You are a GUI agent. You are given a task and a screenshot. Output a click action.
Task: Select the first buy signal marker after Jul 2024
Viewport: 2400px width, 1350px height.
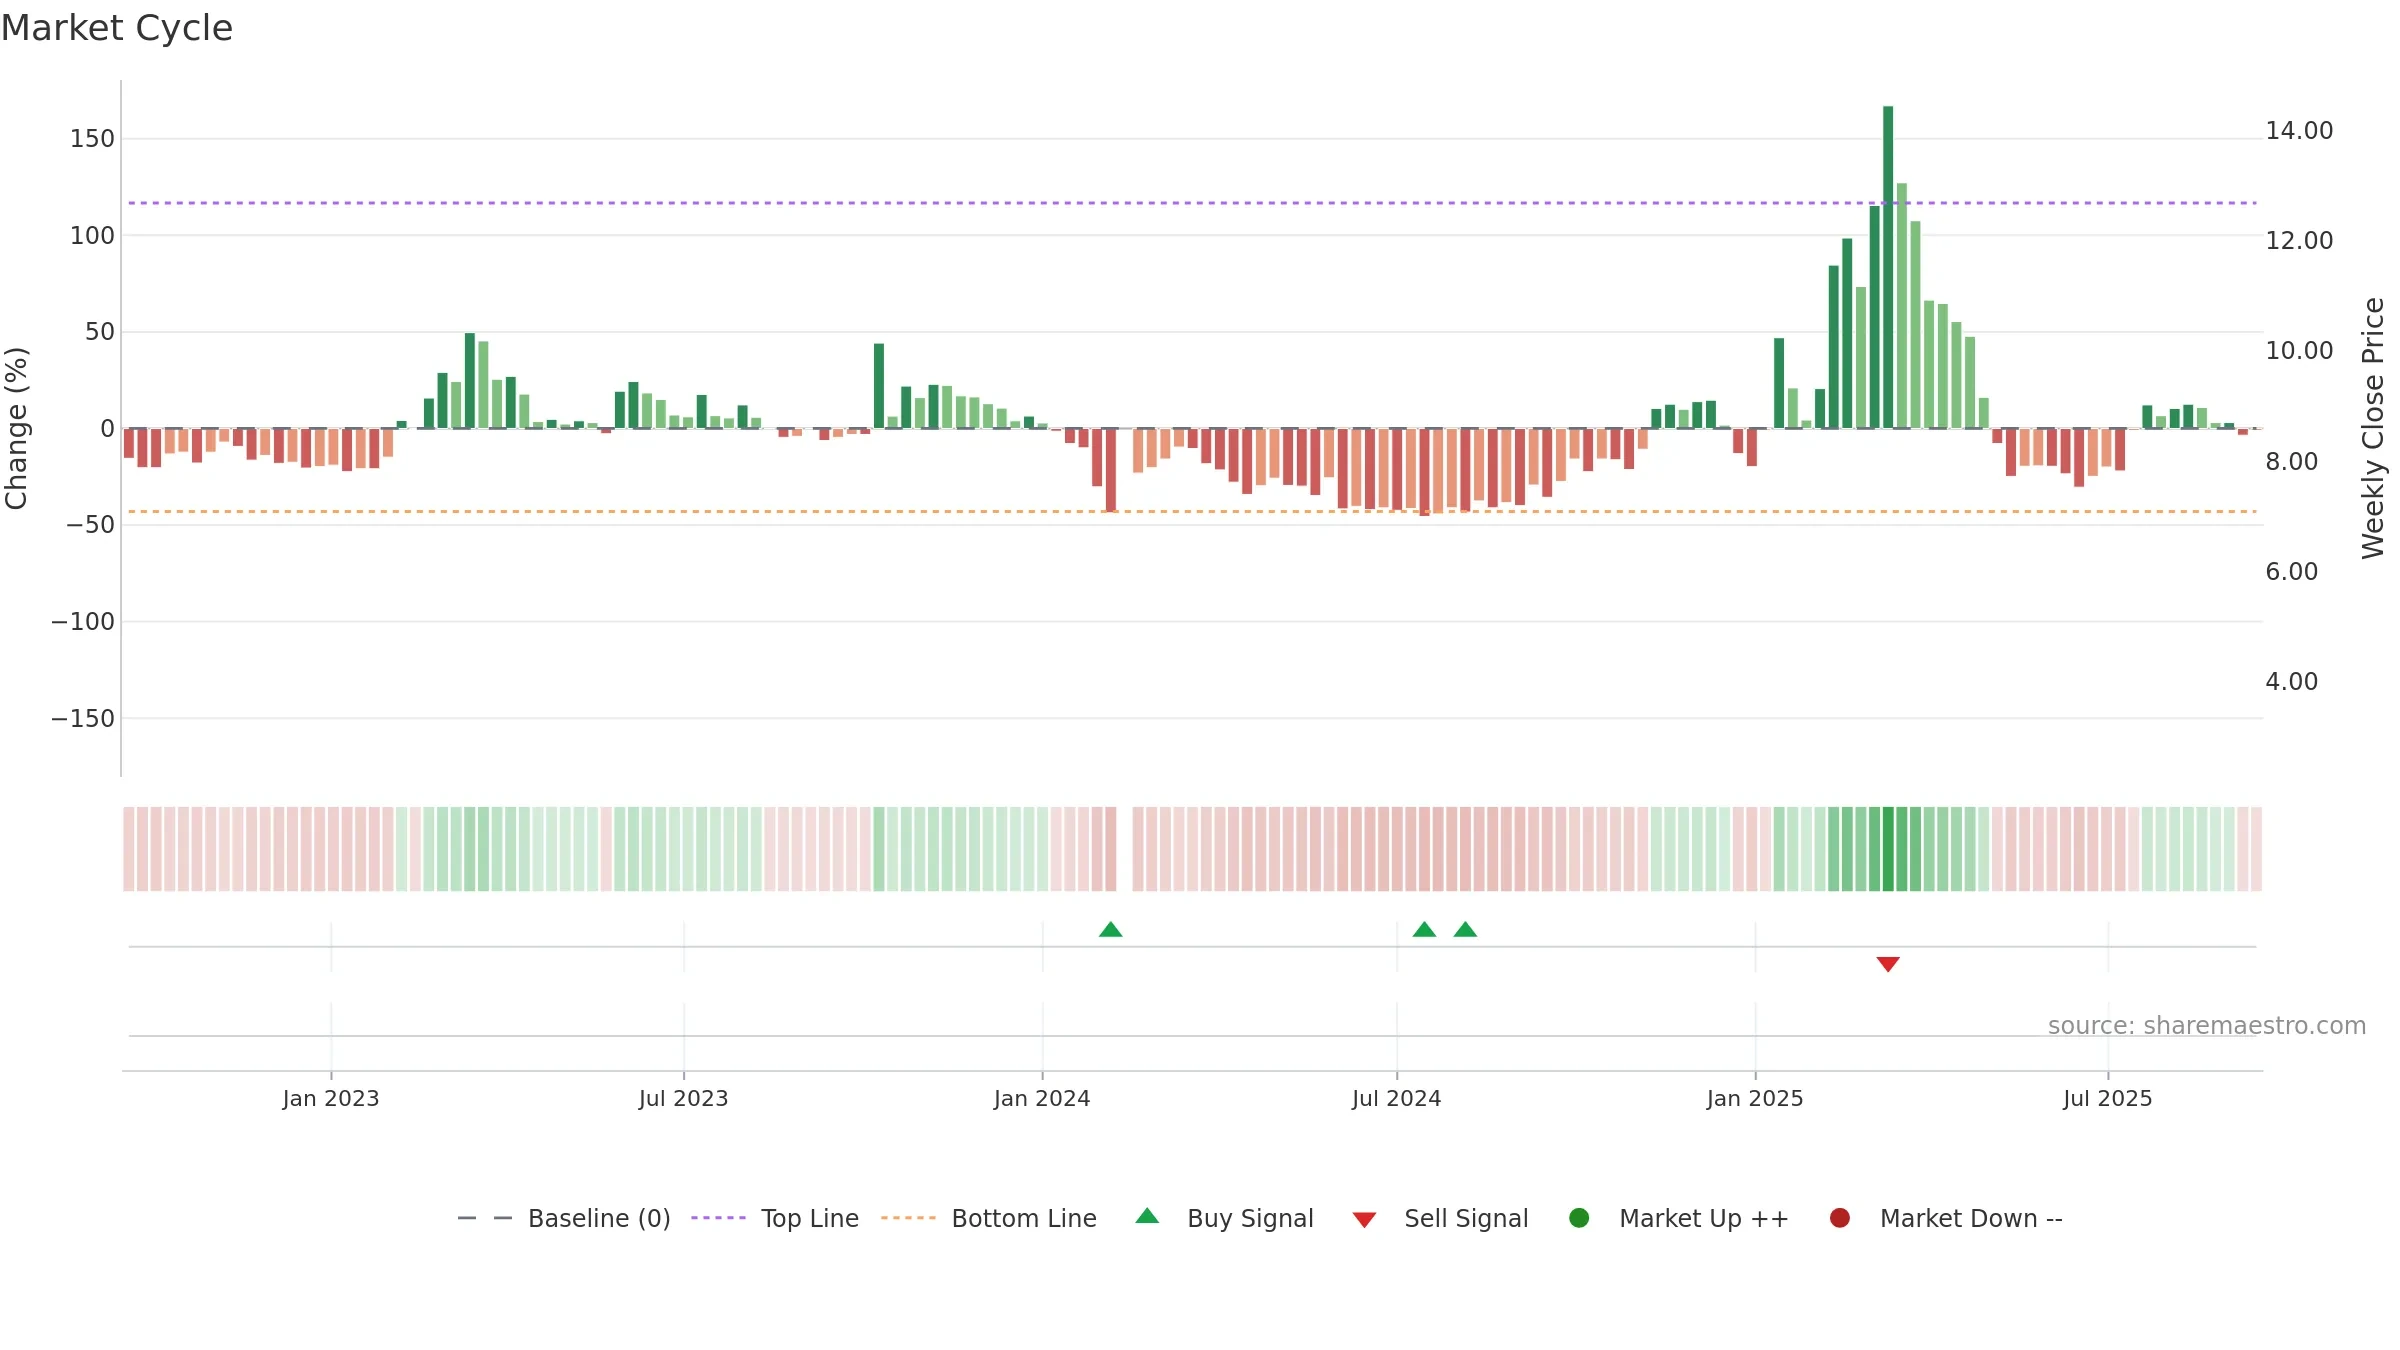tap(1424, 930)
